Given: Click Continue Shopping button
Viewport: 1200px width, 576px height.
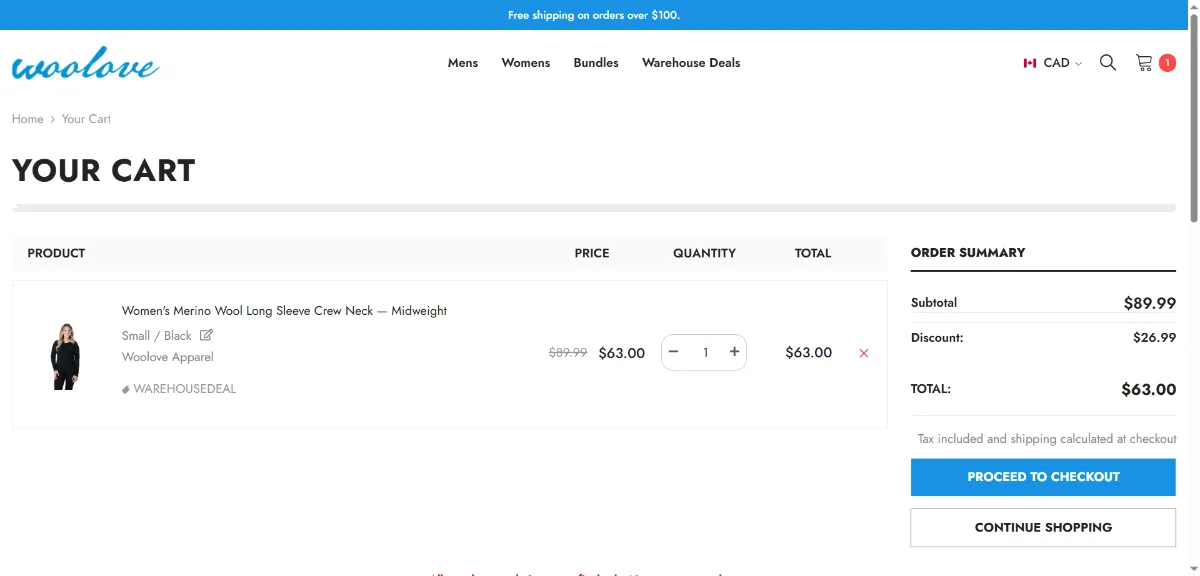Looking at the screenshot, I should [1043, 527].
